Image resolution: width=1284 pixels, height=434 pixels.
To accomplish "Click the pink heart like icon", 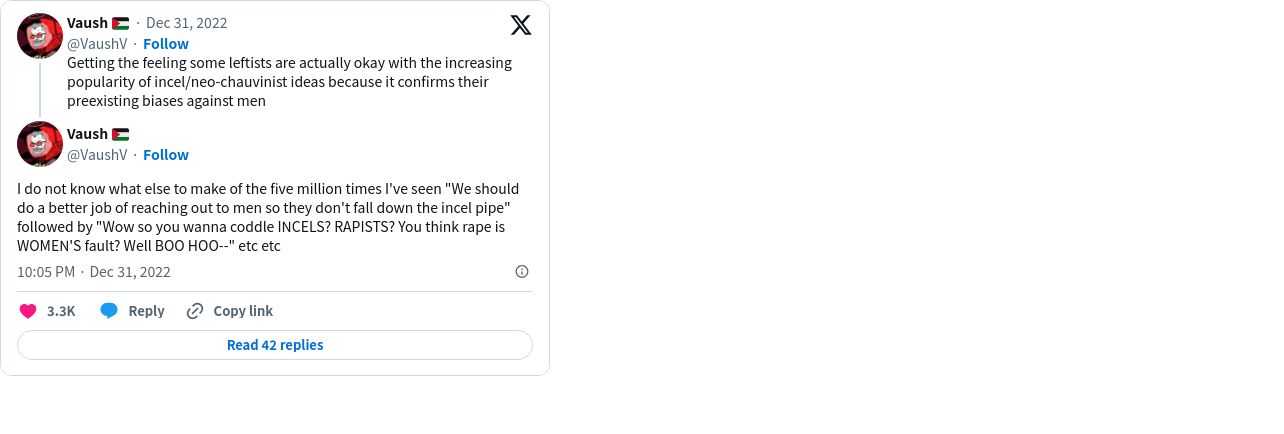I will 28,311.
